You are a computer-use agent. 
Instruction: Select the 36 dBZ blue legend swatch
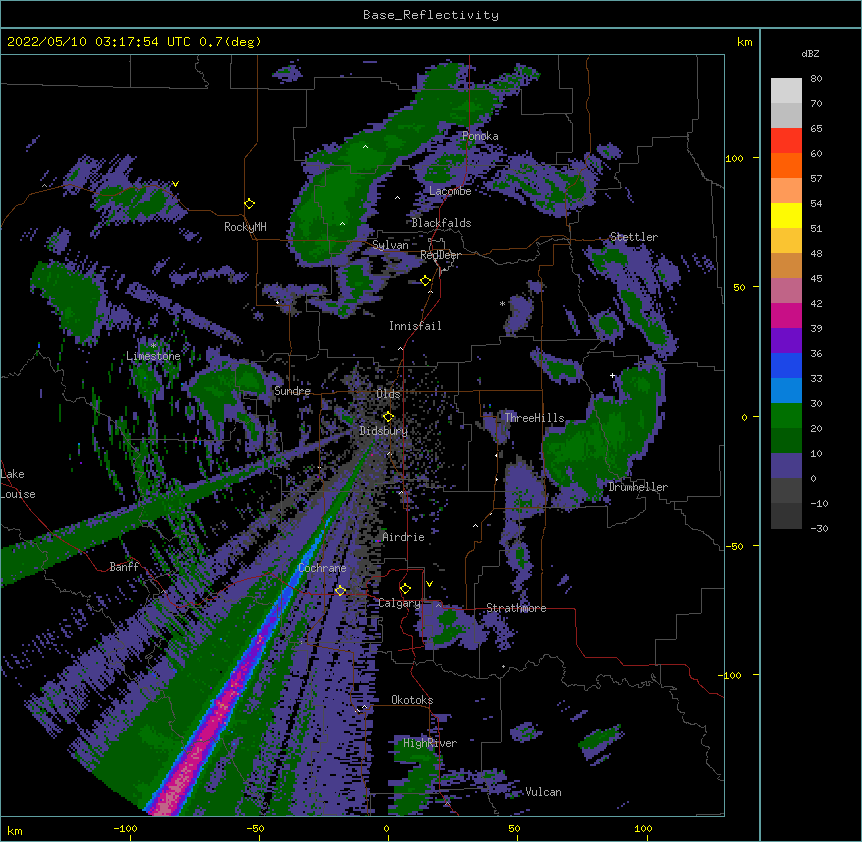point(786,365)
